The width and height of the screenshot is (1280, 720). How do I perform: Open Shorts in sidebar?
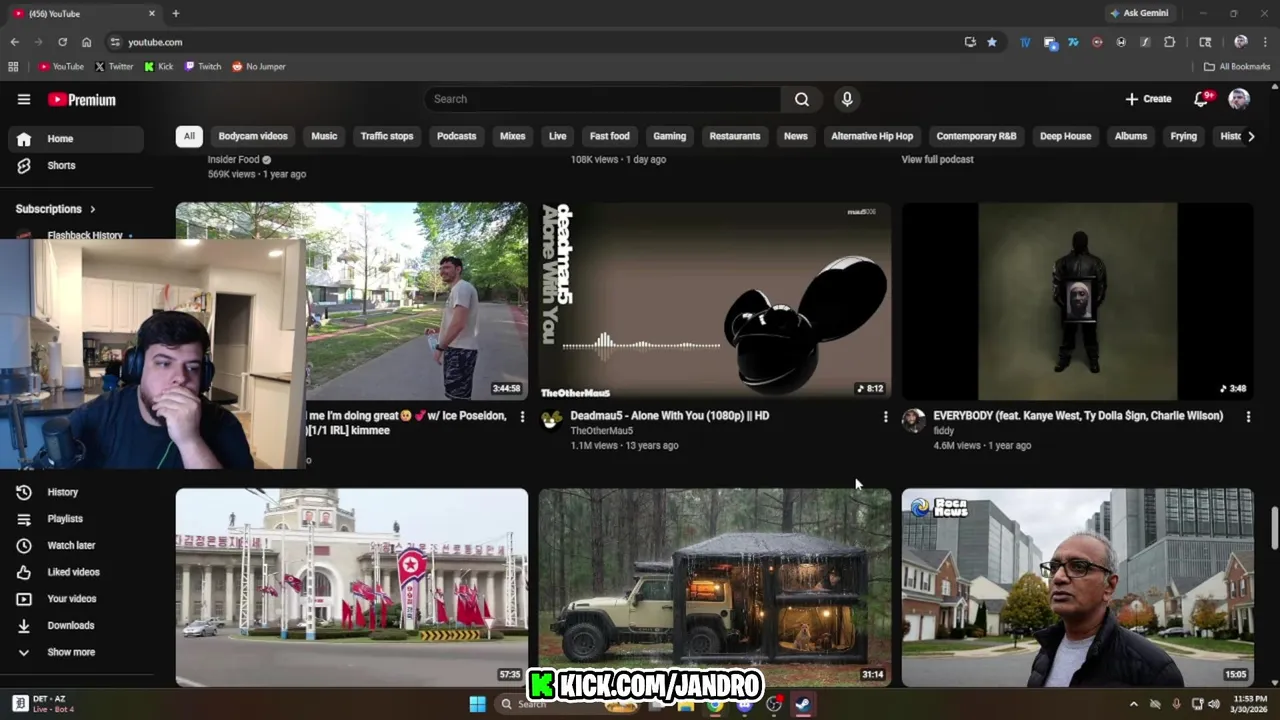[75, 165]
